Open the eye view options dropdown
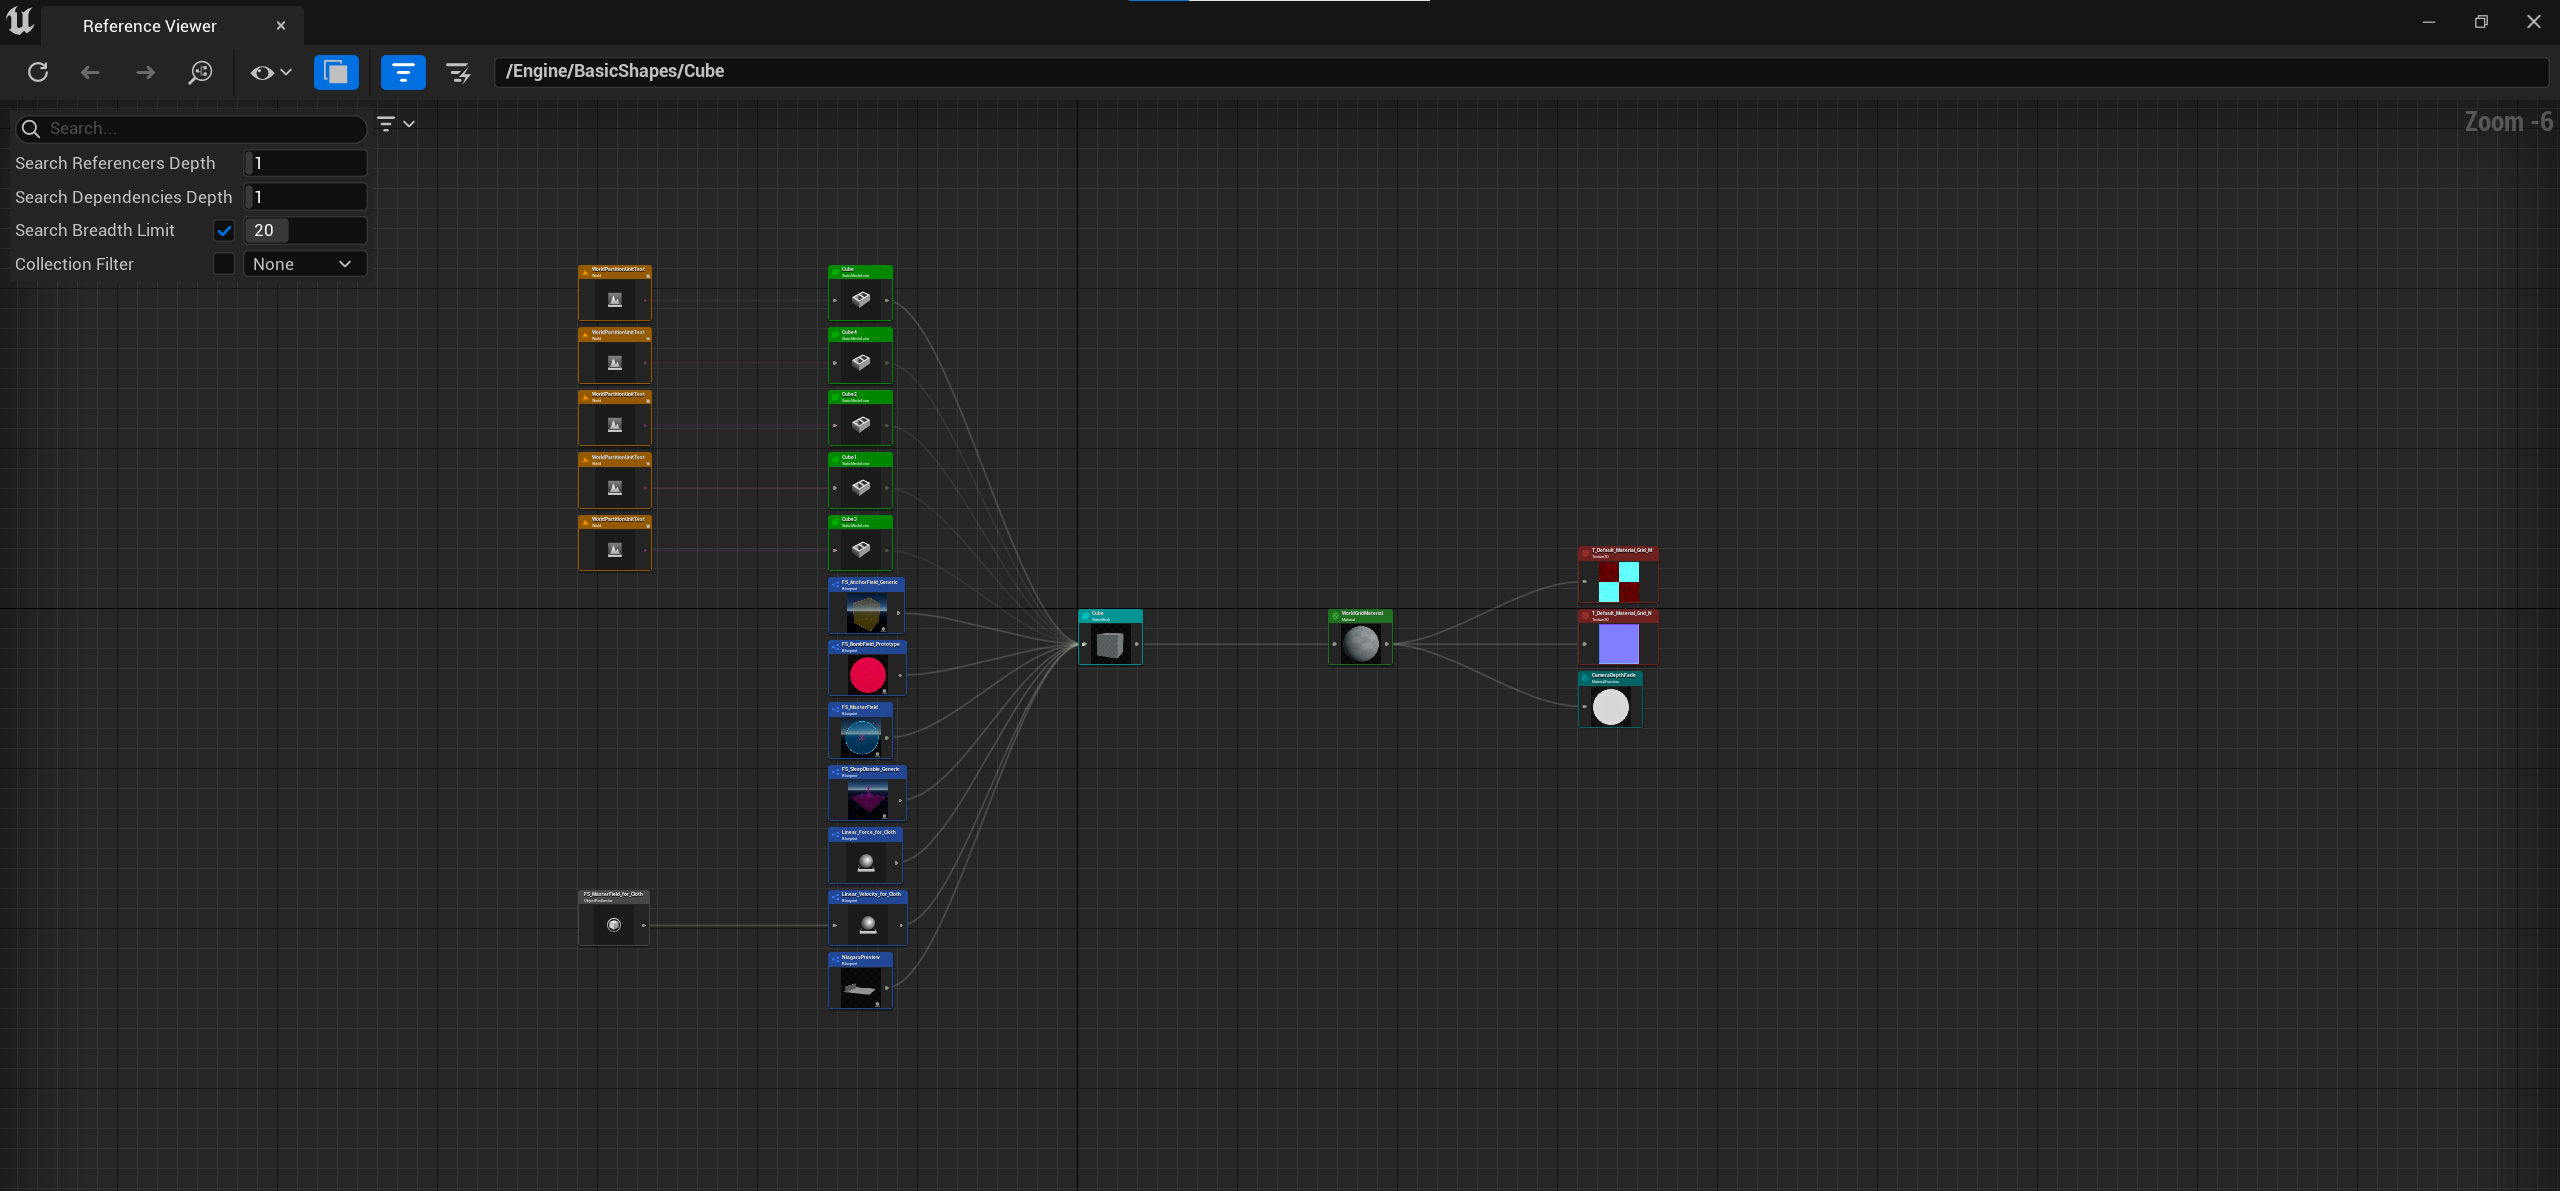Screen dimensions: 2560x1191 coord(270,72)
